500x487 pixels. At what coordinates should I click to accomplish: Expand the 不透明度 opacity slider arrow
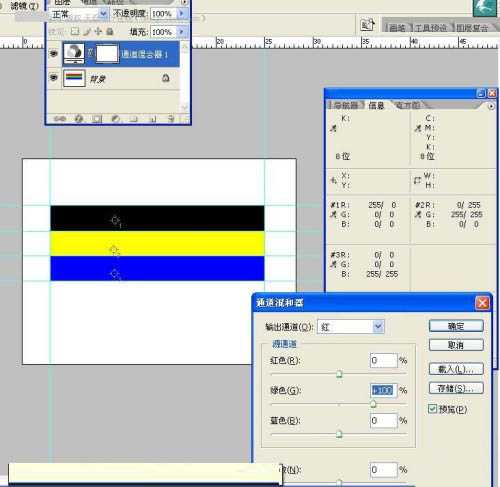[x=182, y=14]
